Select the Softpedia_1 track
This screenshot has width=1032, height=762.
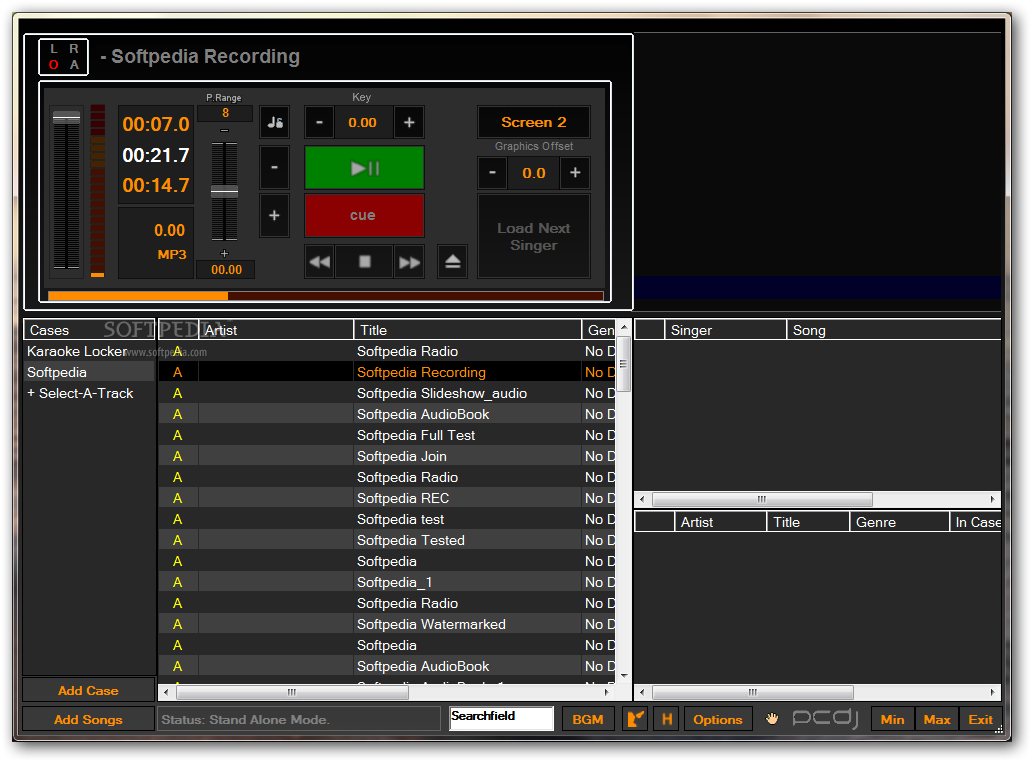click(387, 583)
